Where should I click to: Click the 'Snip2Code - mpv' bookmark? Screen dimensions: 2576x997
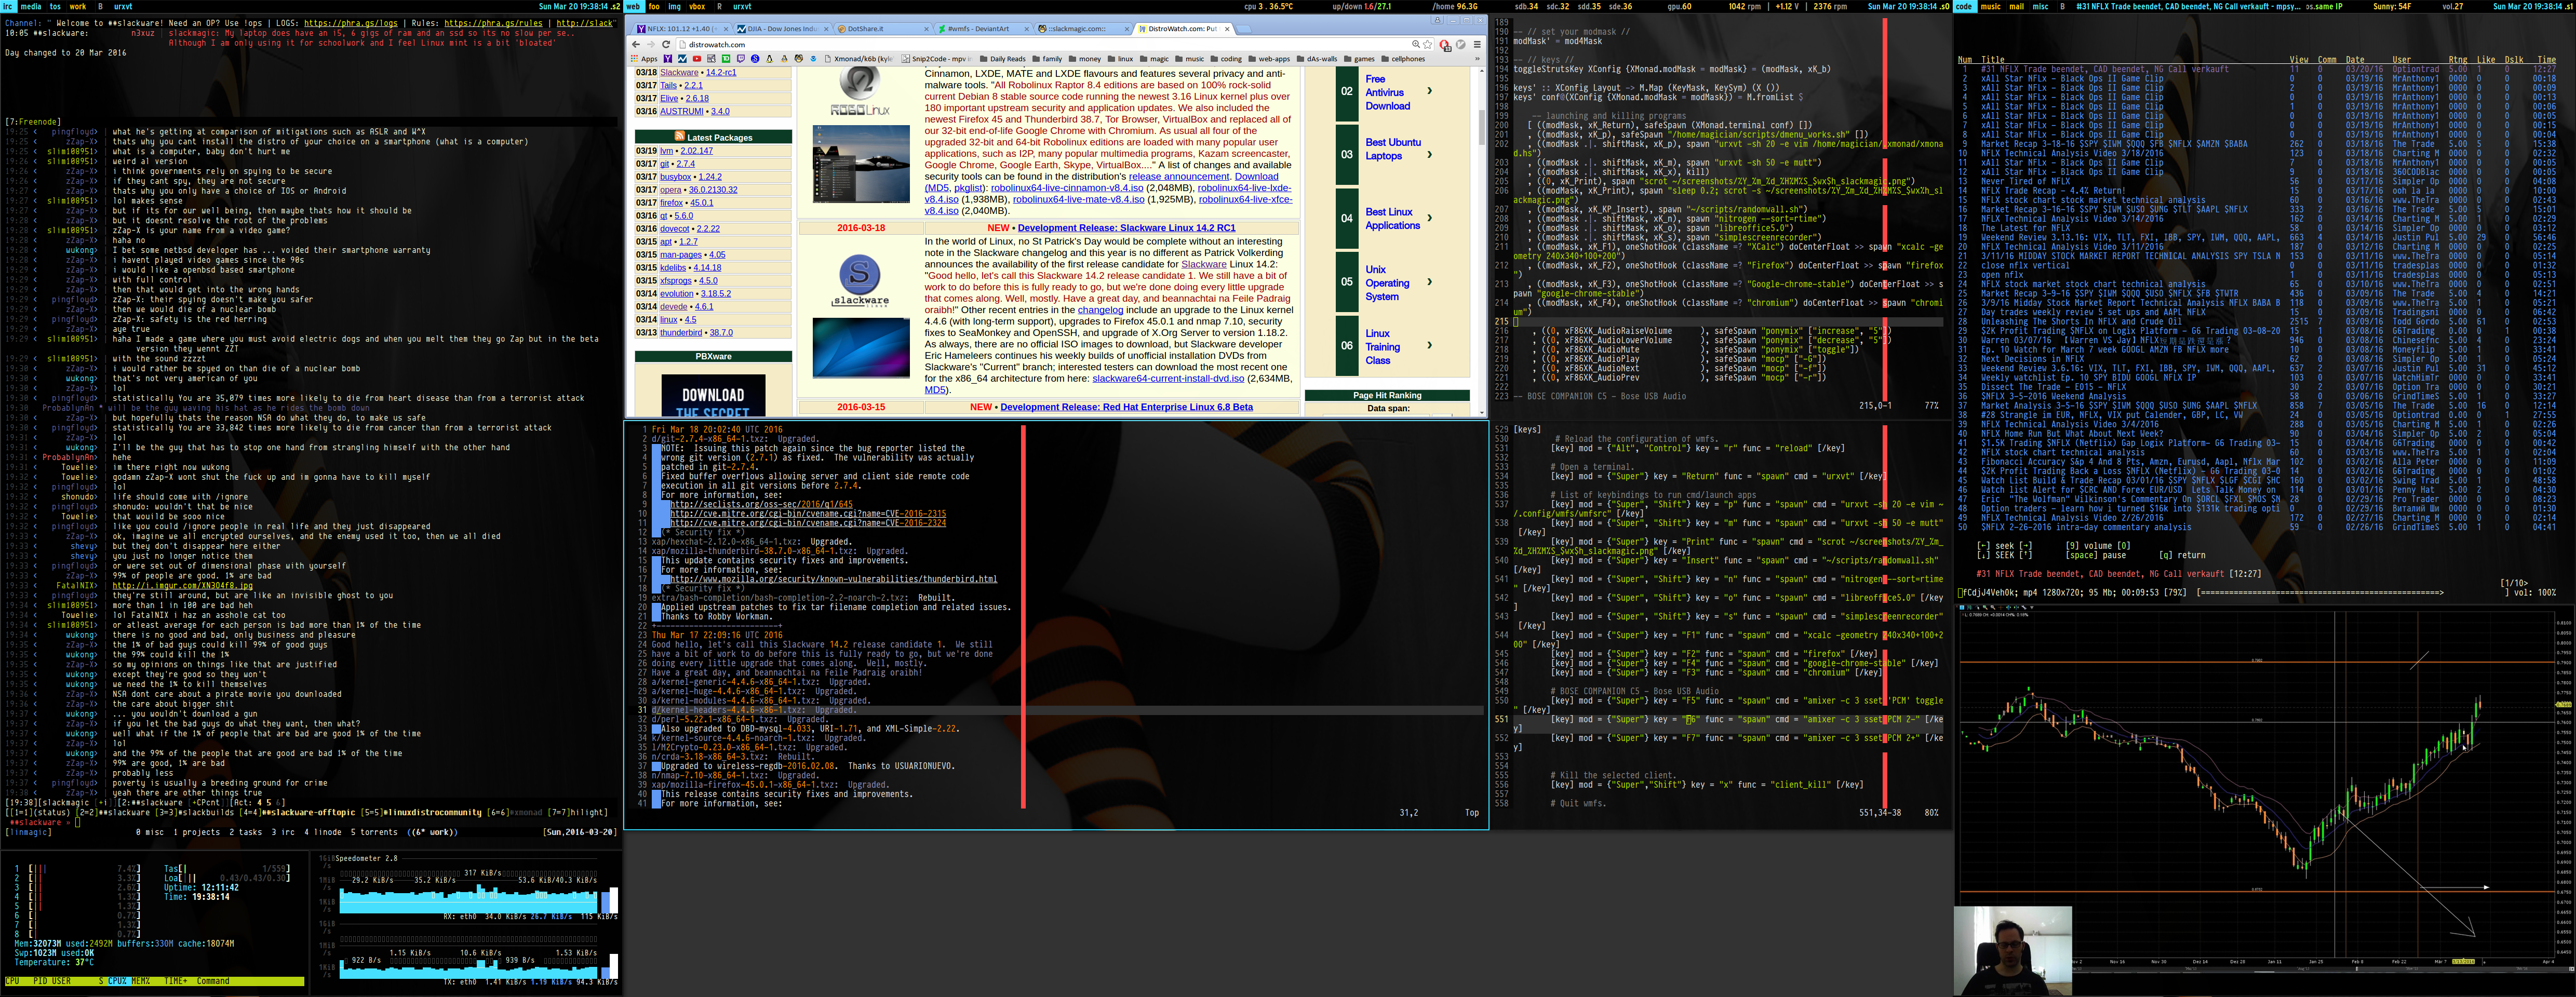point(937,59)
